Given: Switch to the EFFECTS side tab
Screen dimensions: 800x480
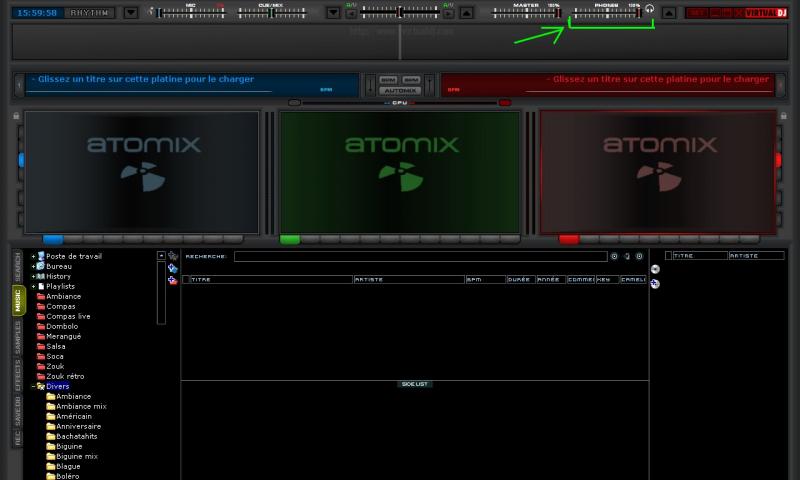Looking at the screenshot, I should pos(17,378).
